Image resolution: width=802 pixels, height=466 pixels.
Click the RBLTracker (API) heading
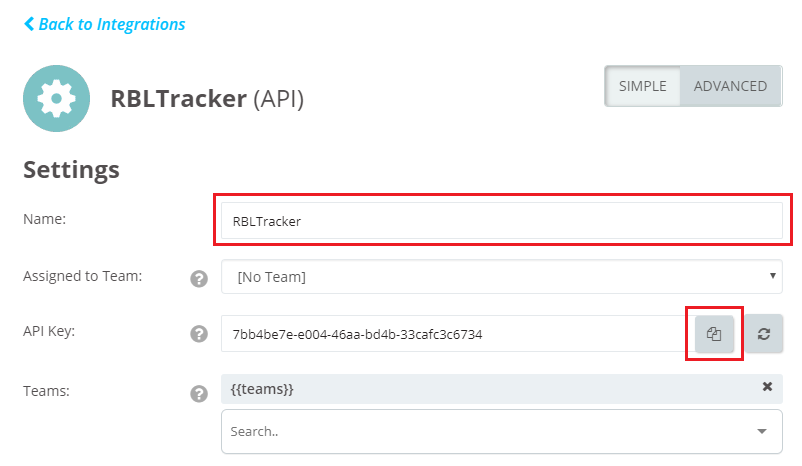(x=207, y=98)
